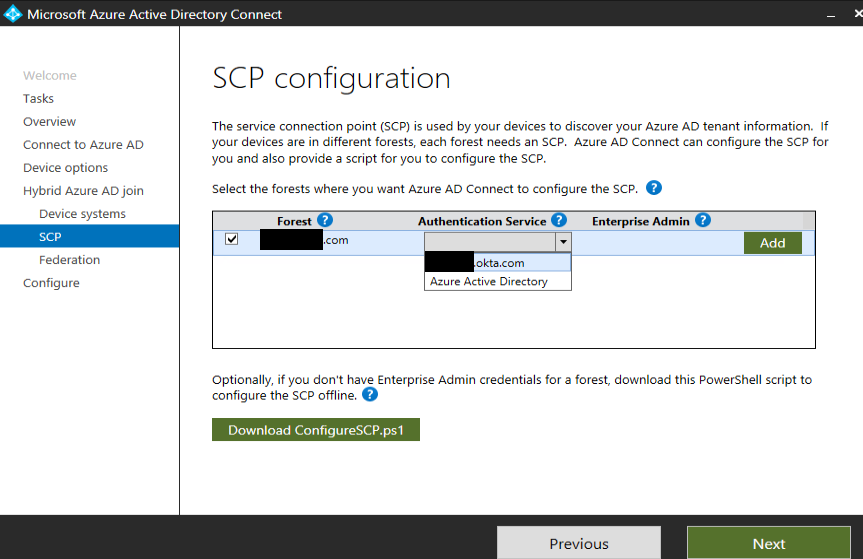Screen dimensions: 863x559
Task: Click the SCP configuration page heading
Action: point(331,78)
